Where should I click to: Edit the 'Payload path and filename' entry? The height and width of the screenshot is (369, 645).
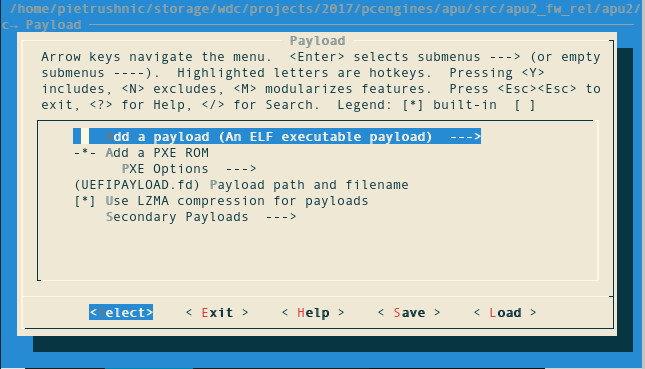241,185
